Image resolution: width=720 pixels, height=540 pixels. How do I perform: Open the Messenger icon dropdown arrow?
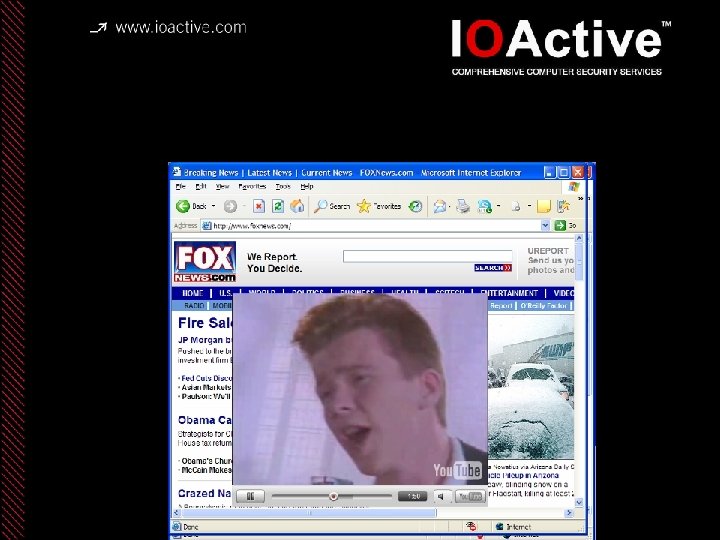coord(499,206)
